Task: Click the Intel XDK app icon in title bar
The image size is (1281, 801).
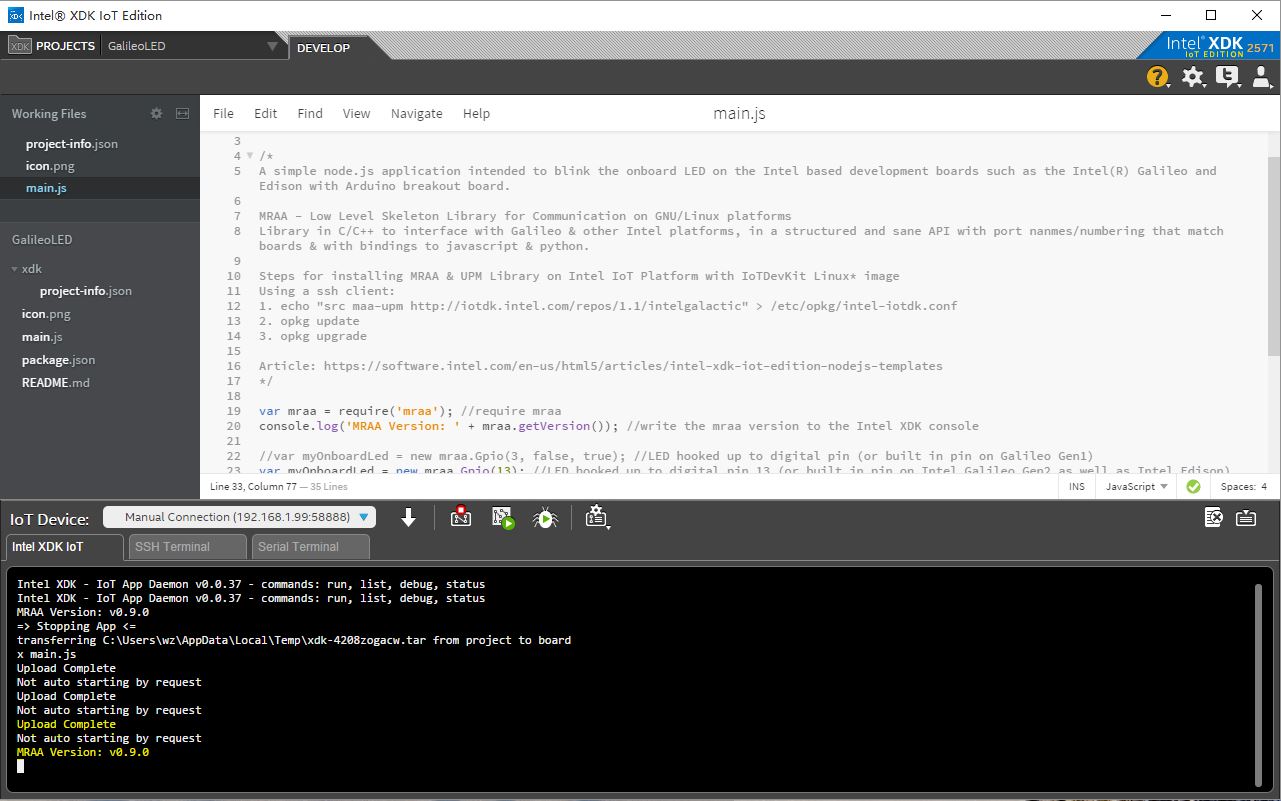Action: (15, 15)
